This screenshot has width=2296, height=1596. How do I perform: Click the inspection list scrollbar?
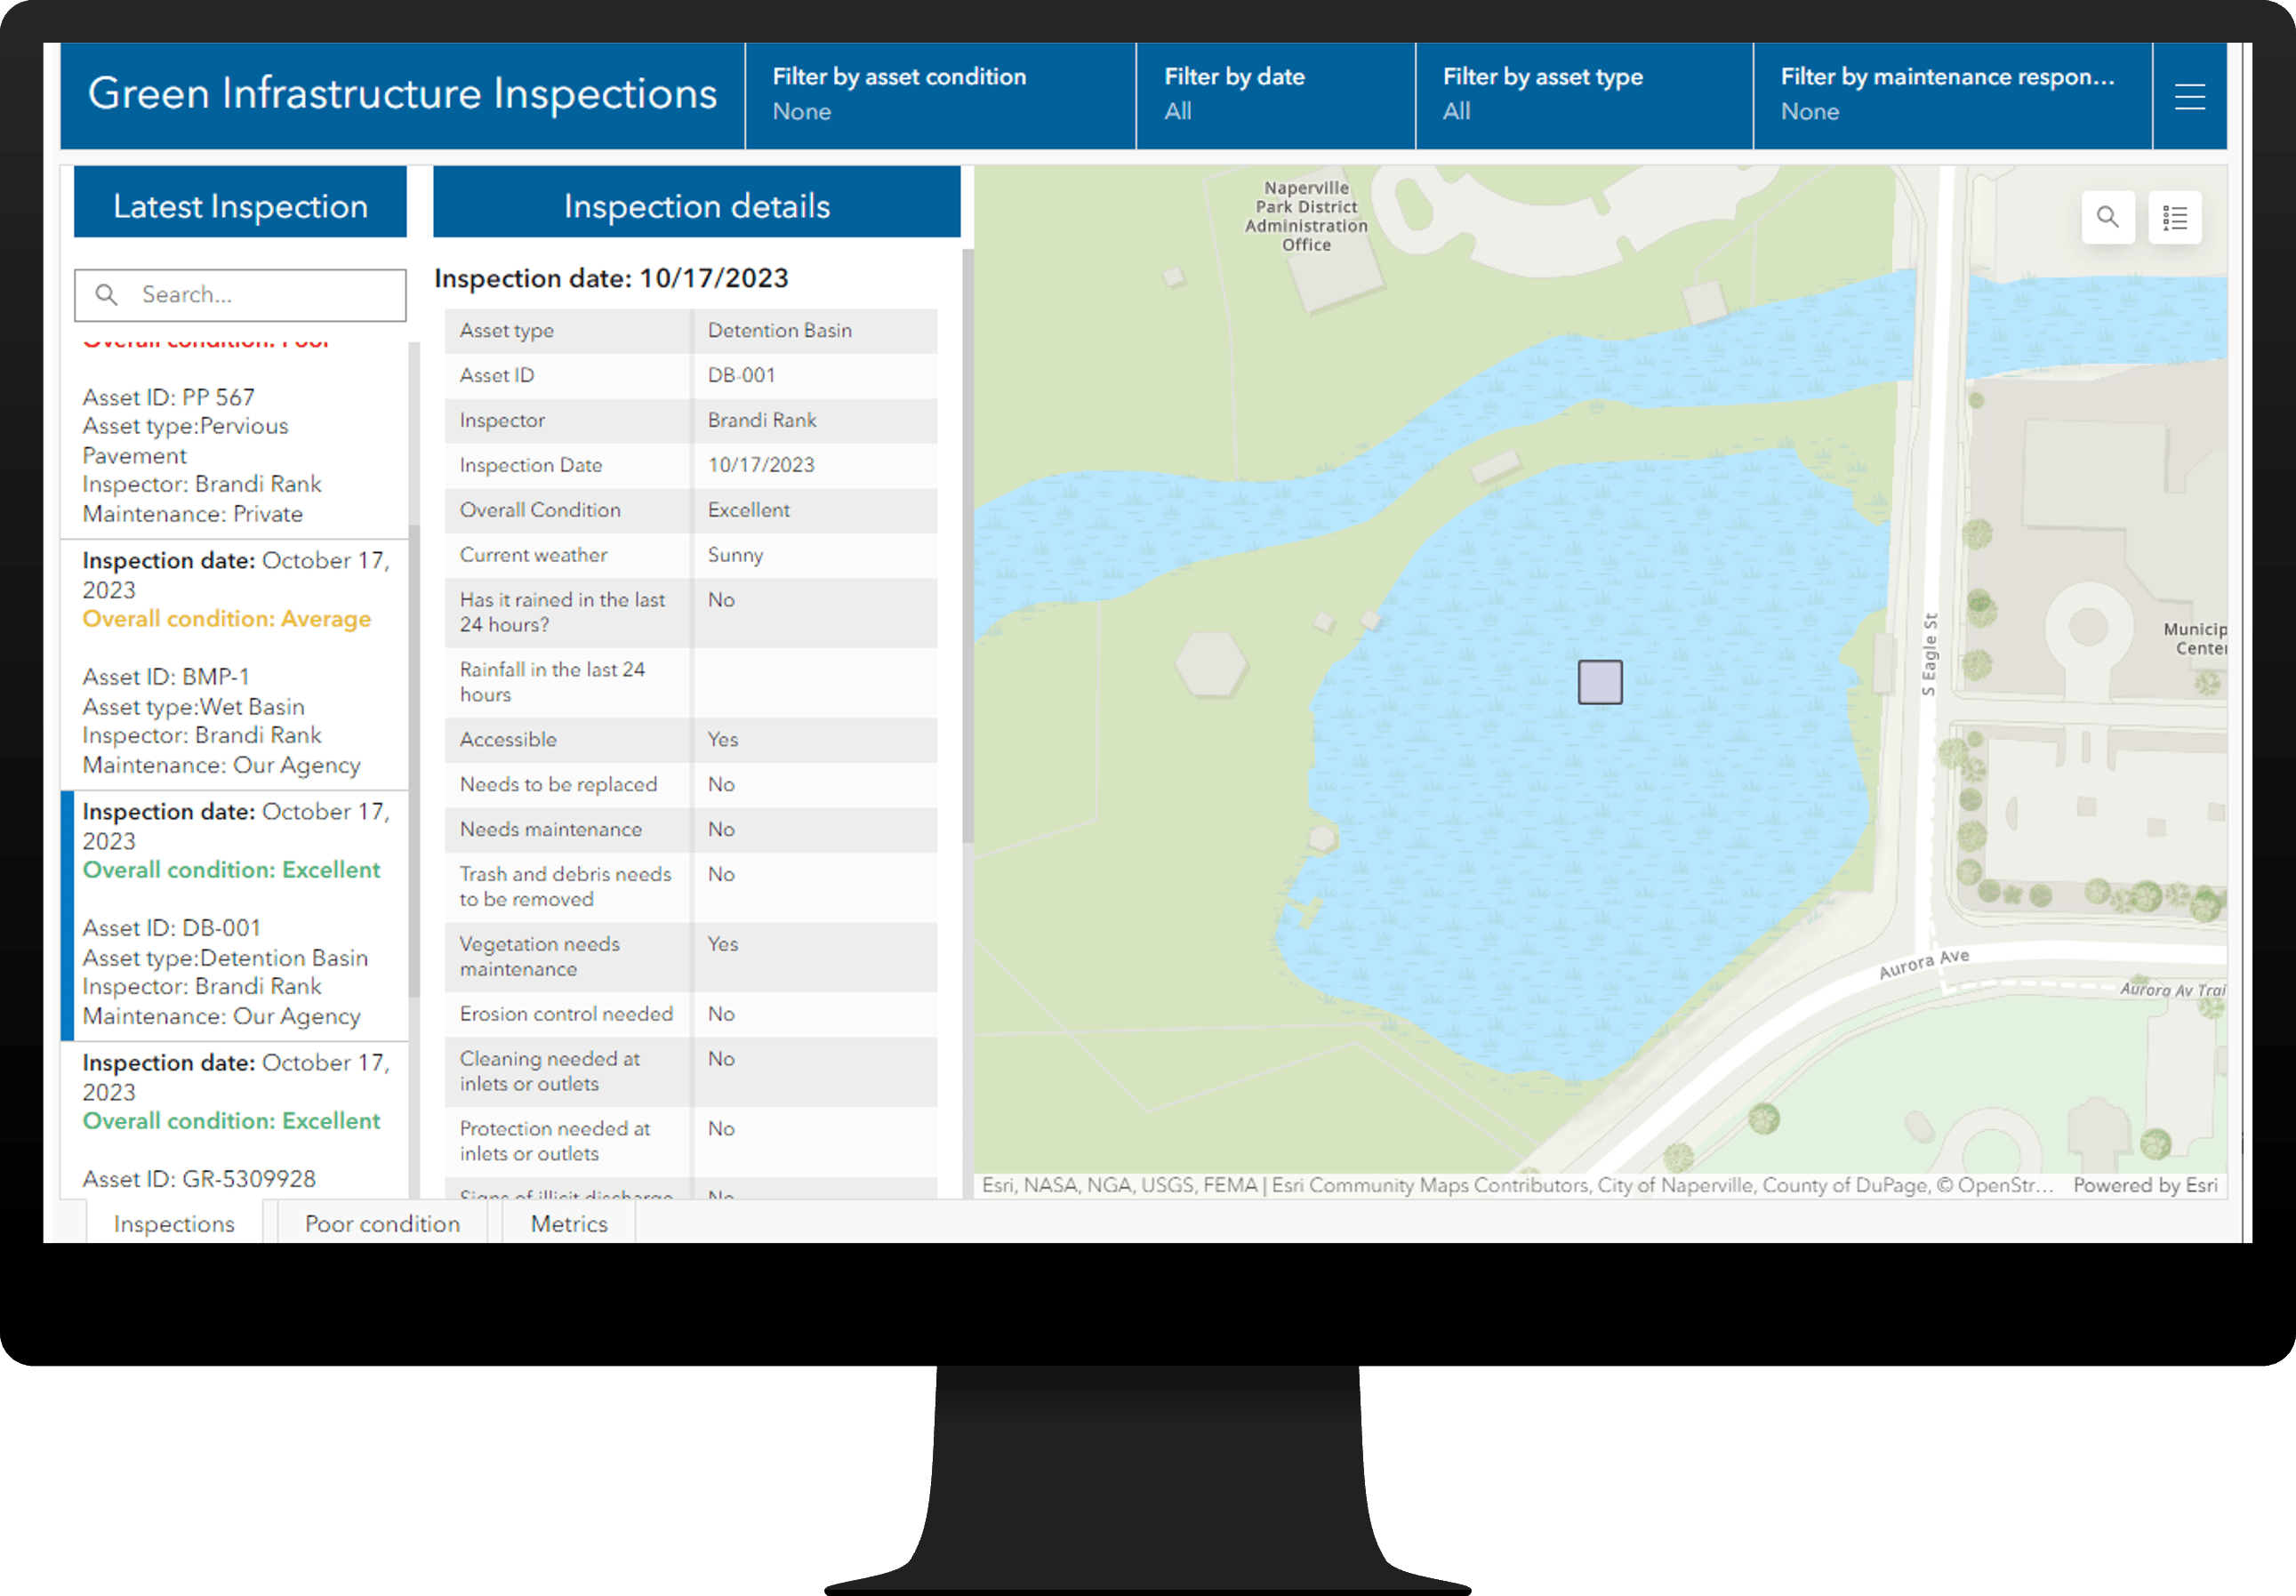(x=414, y=760)
